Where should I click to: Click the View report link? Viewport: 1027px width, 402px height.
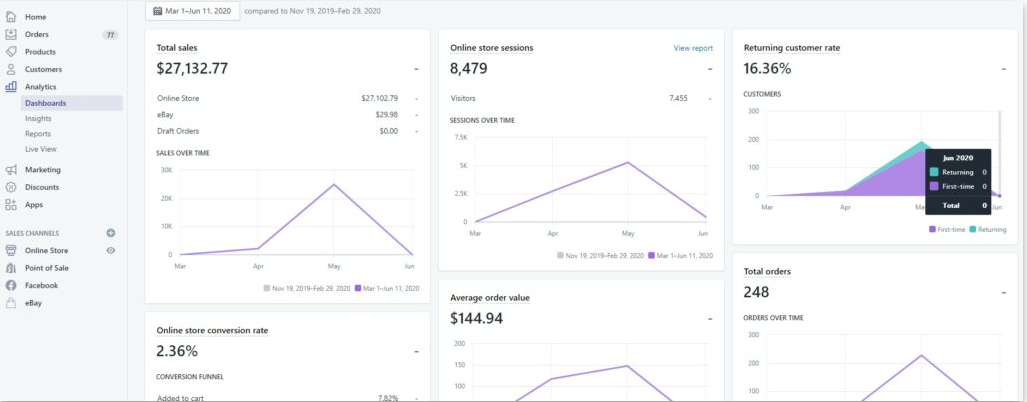693,48
